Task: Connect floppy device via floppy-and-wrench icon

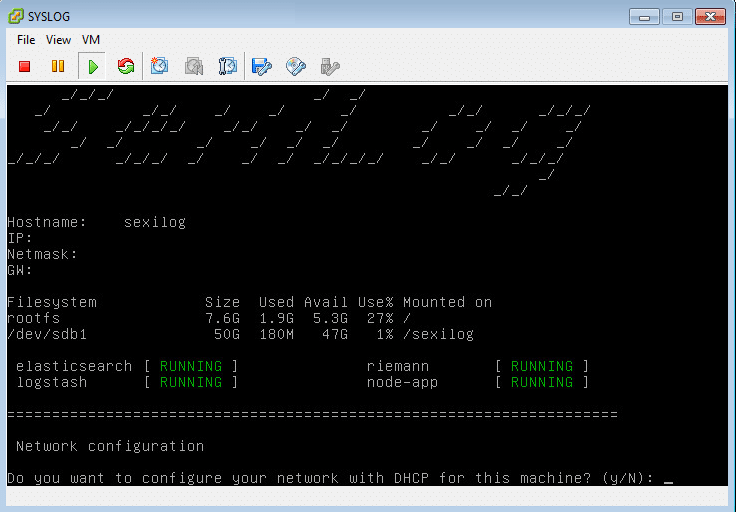Action: pyautogui.click(x=261, y=67)
